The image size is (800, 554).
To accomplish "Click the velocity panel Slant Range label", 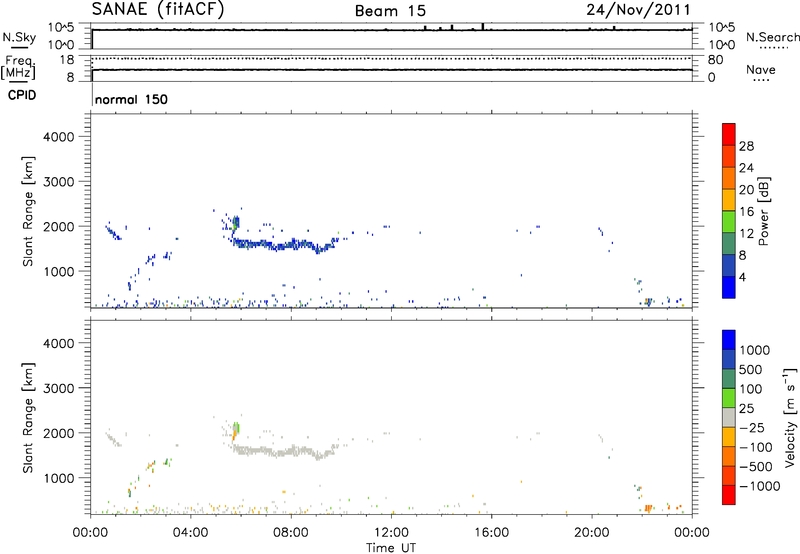I will (28, 418).
